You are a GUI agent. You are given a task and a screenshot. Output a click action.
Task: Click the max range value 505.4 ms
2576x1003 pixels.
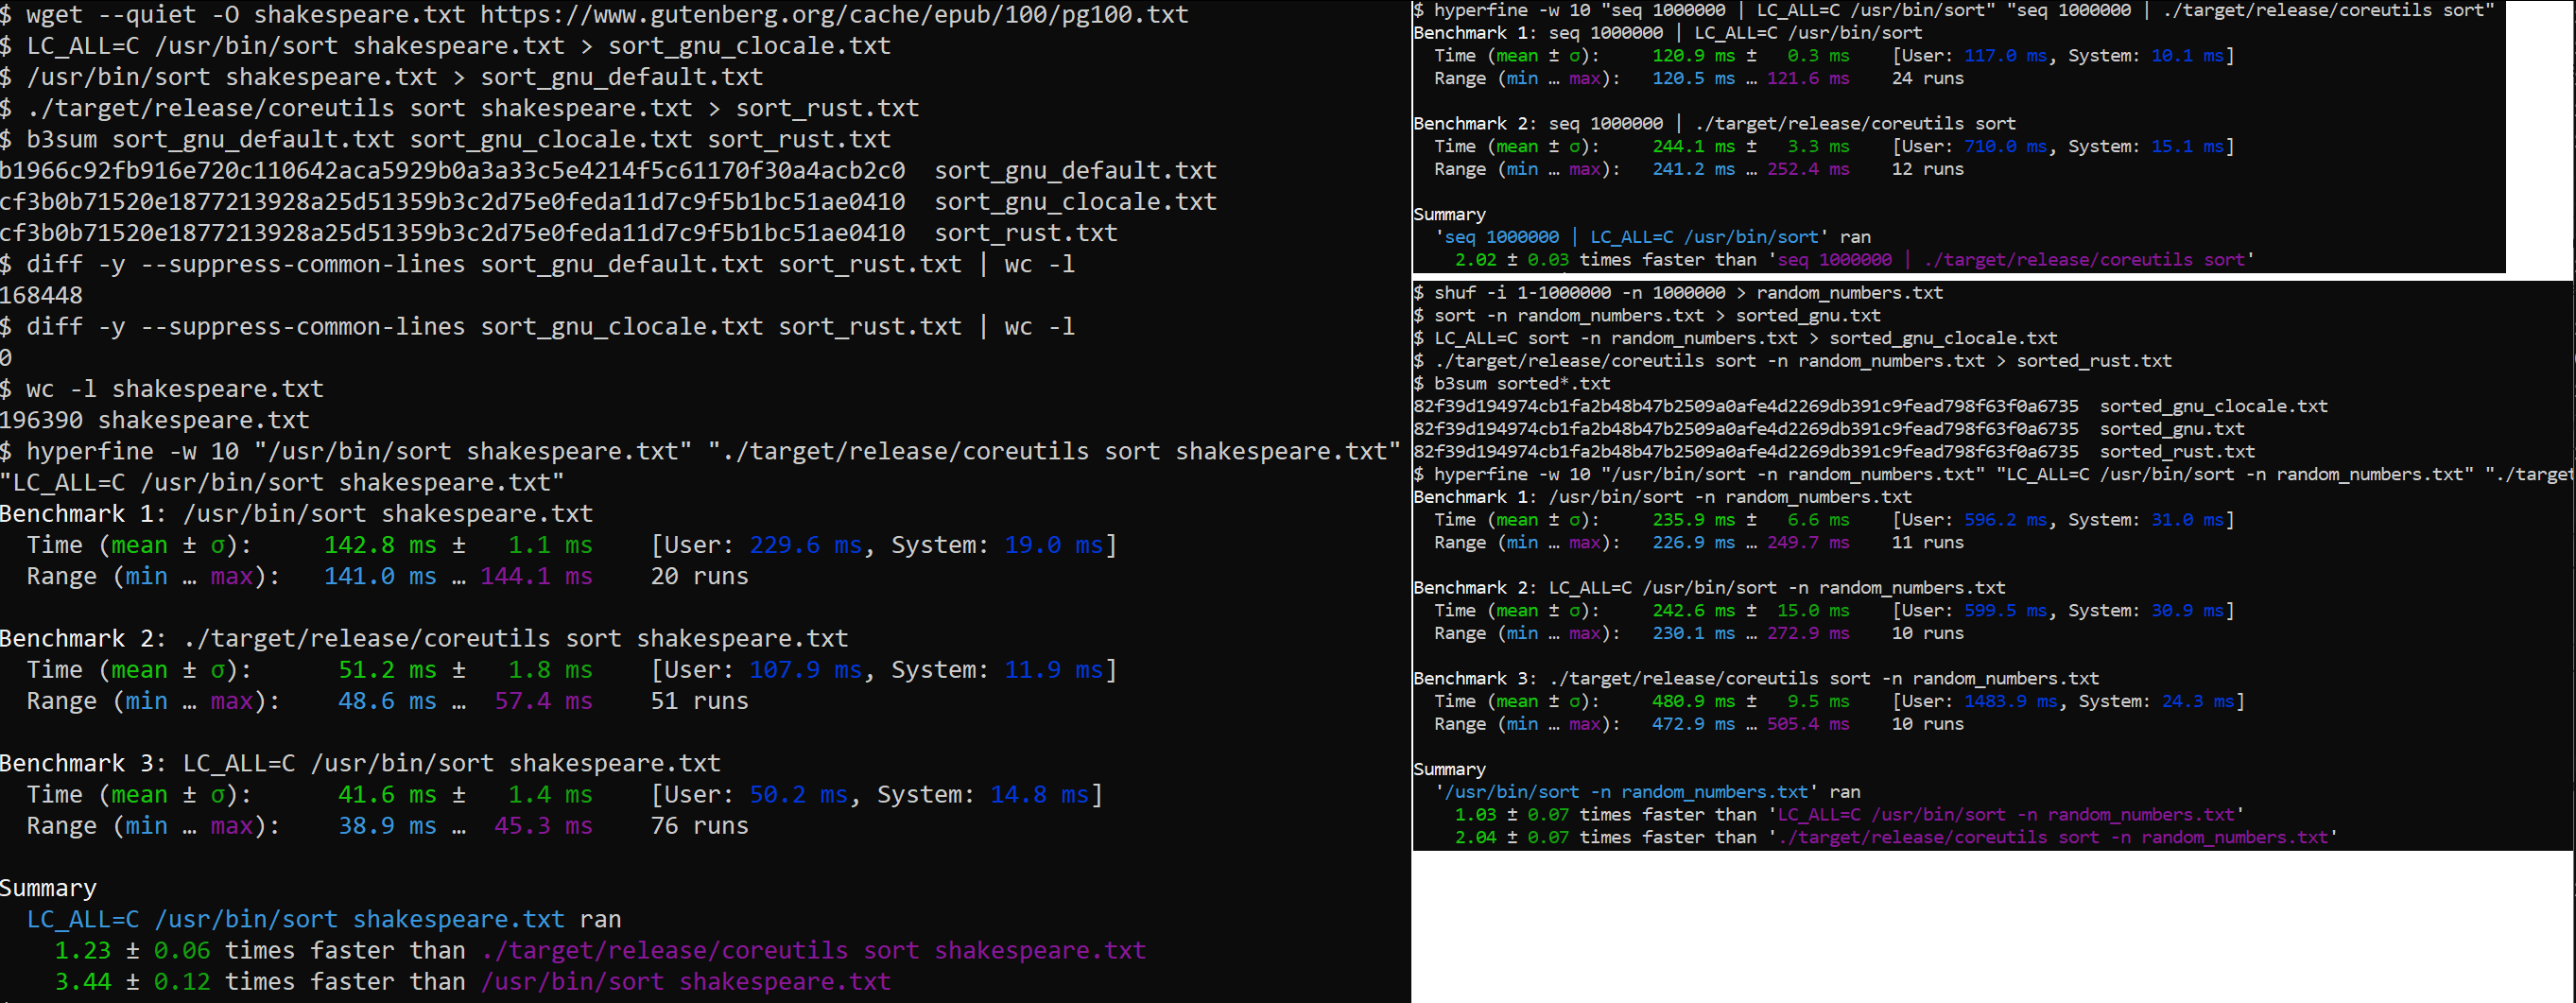click(x=1808, y=725)
